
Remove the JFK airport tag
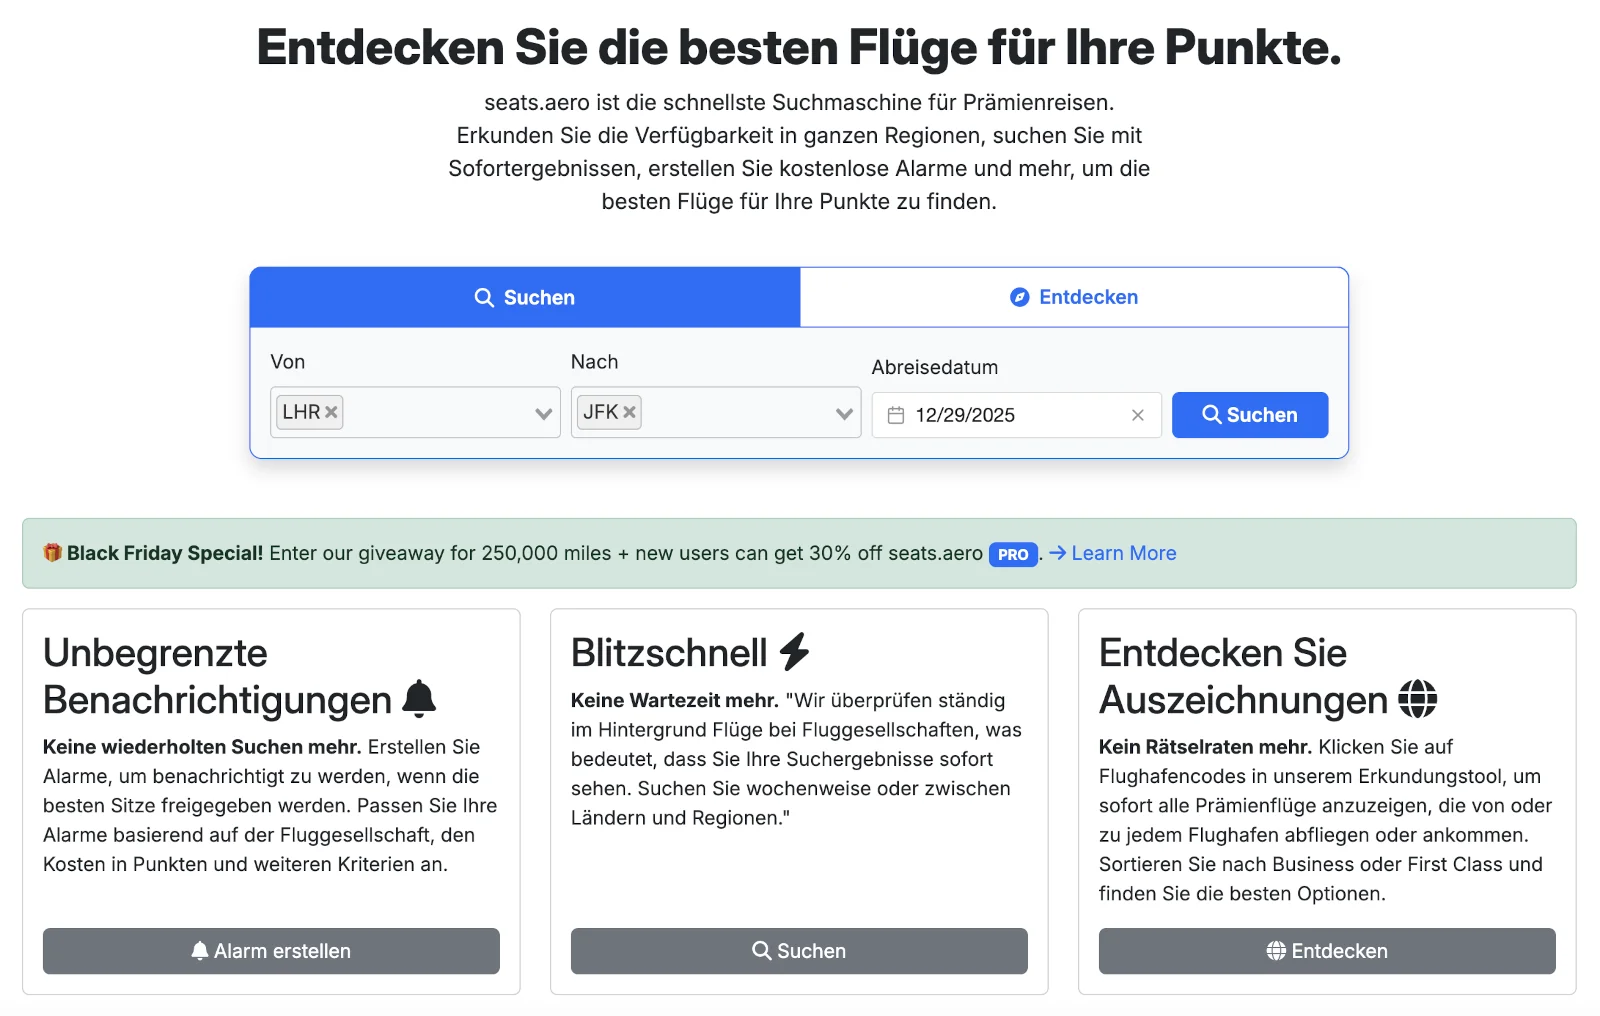click(629, 412)
